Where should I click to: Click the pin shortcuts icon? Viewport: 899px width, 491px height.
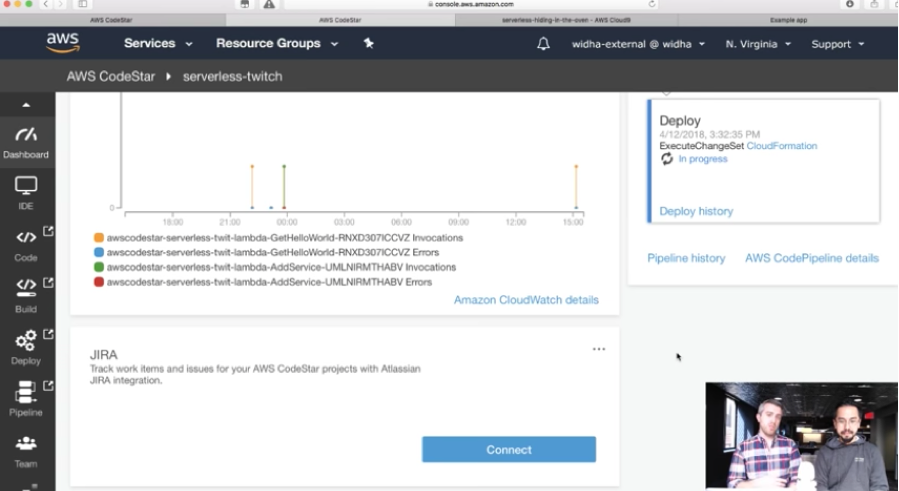(x=369, y=43)
